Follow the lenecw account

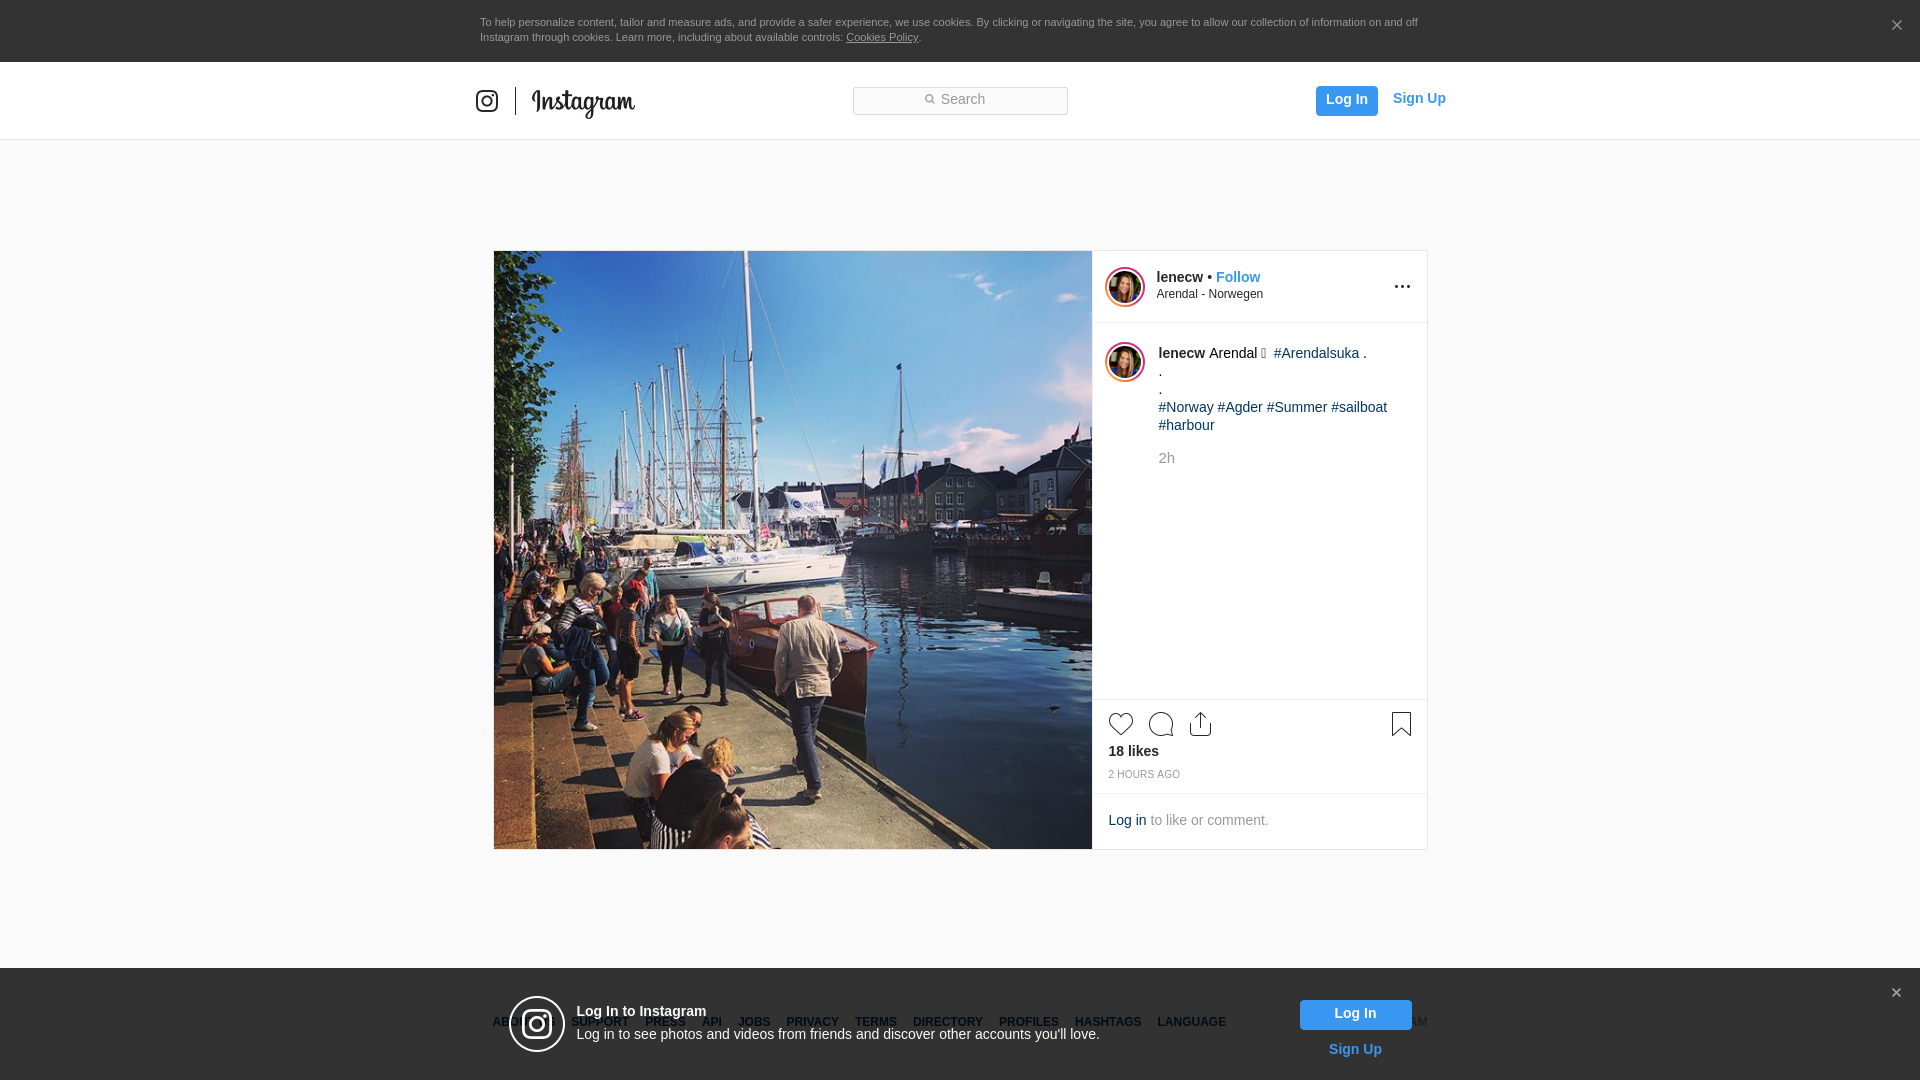[x=1238, y=277]
